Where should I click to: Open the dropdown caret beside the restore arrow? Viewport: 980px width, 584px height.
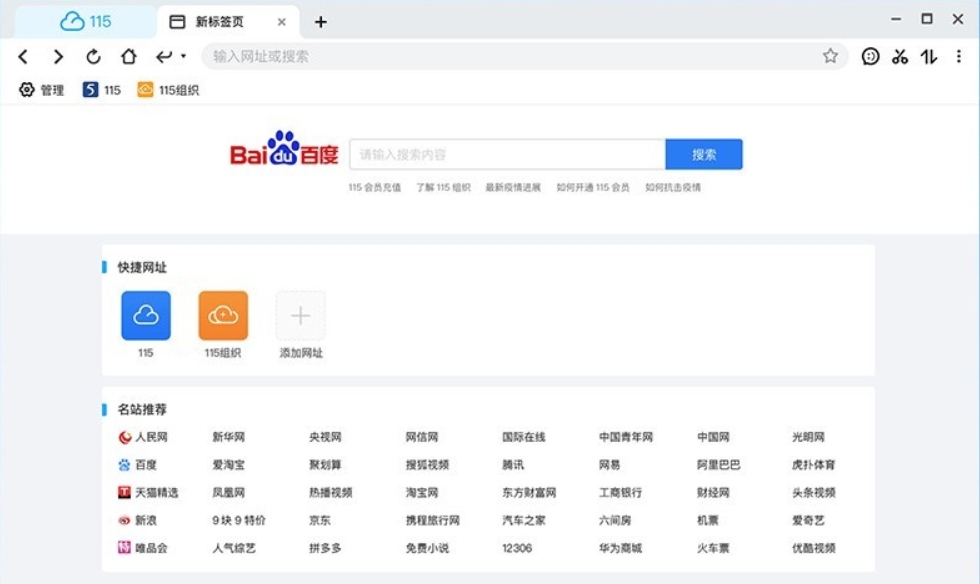tap(183, 56)
